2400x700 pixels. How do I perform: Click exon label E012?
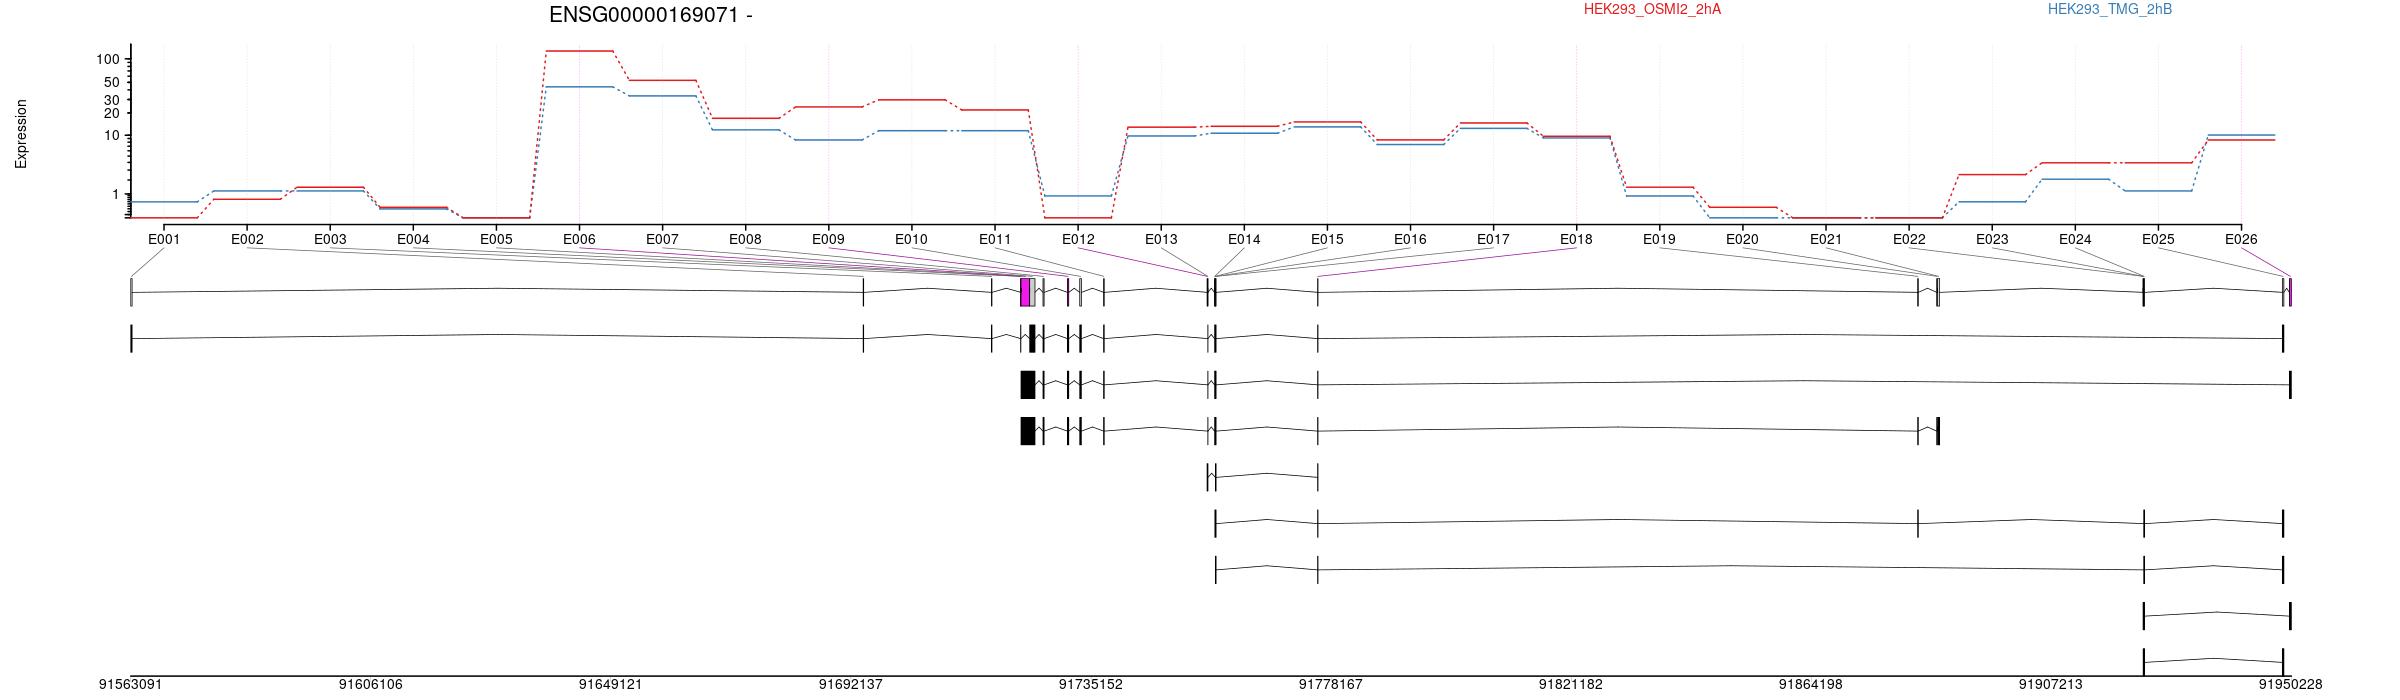(1078, 239)
